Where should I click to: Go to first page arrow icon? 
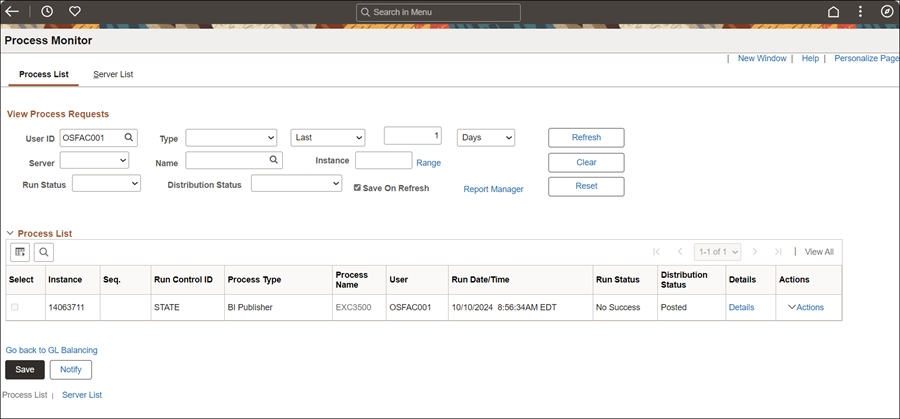(x=657, y=251)
